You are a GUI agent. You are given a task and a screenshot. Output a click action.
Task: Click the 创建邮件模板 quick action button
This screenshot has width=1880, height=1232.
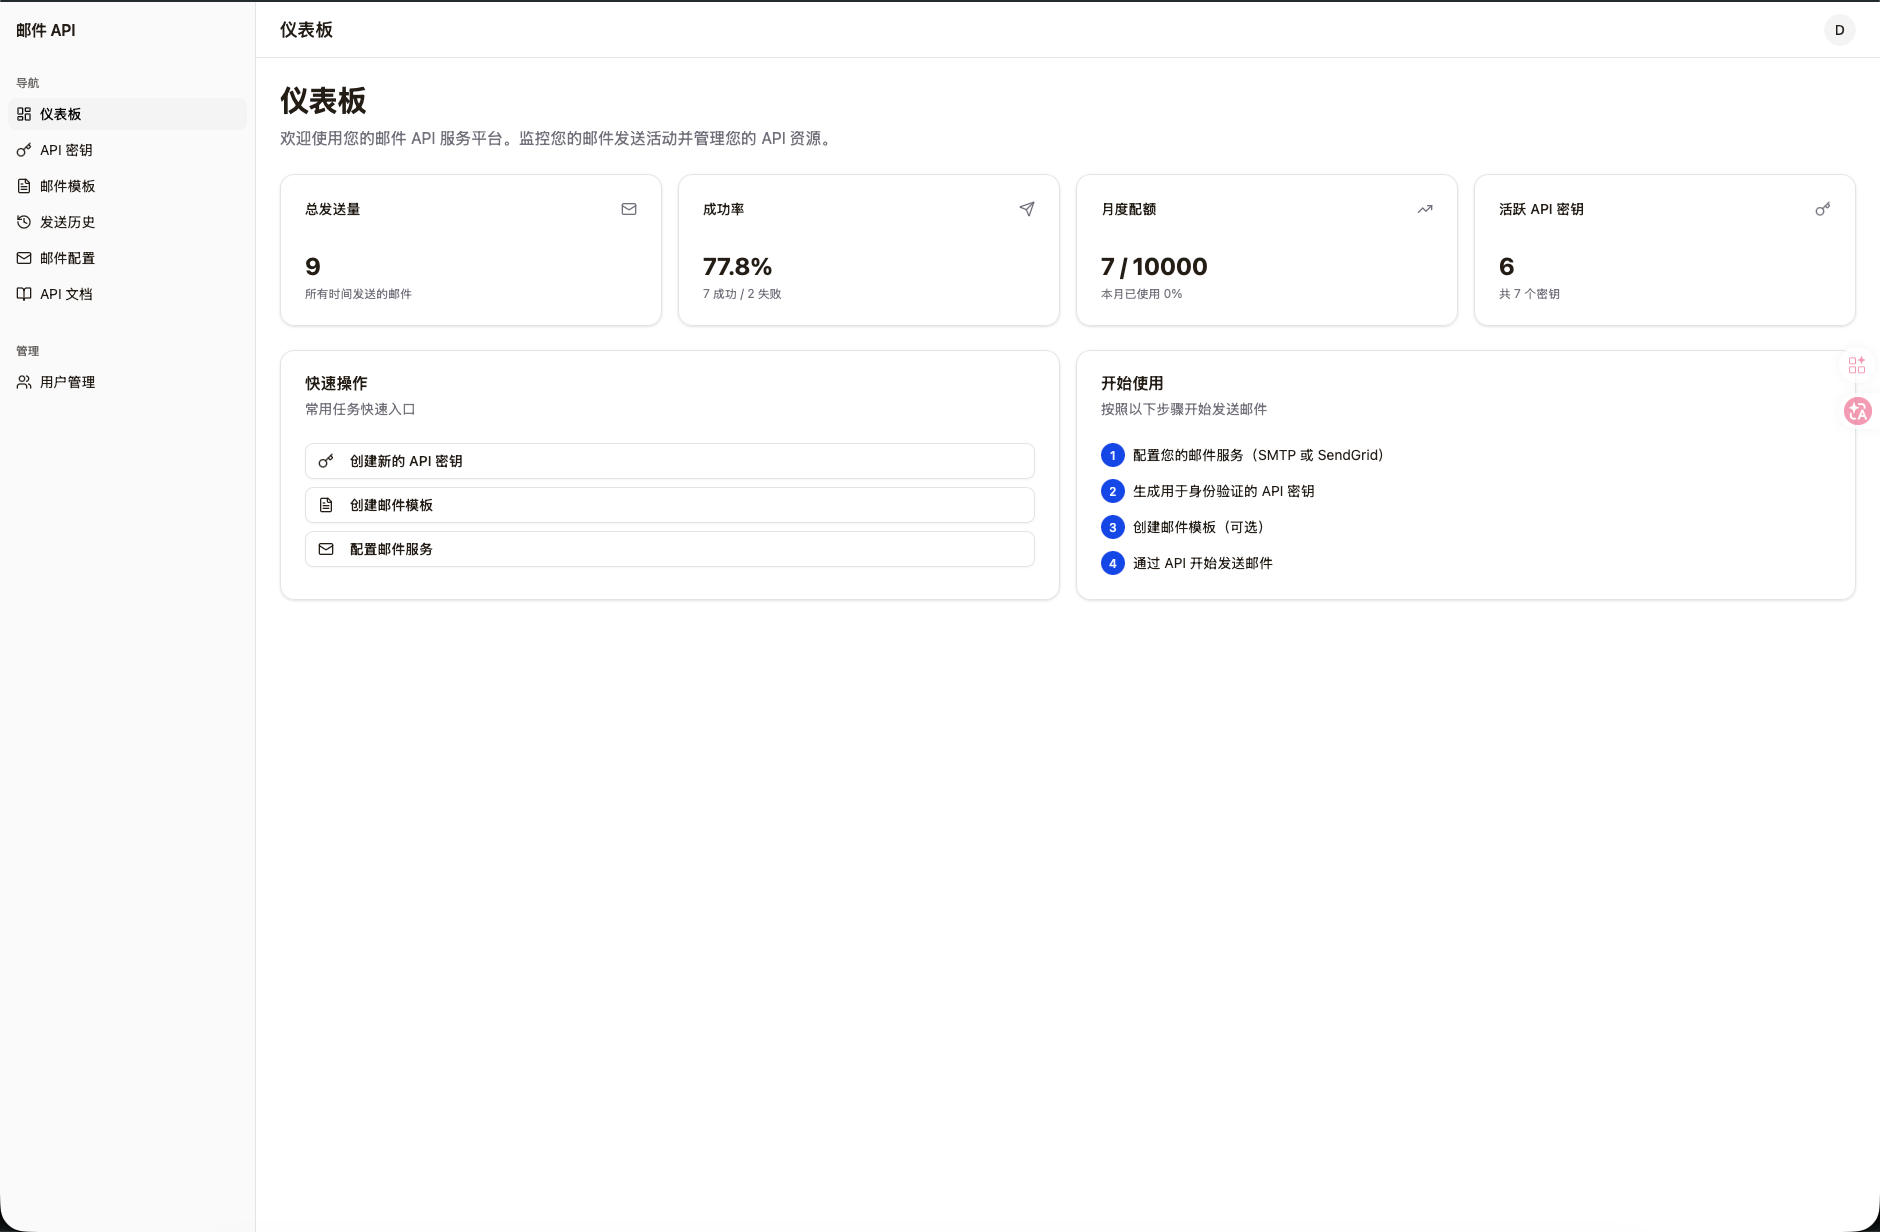(x=669, y=505)
